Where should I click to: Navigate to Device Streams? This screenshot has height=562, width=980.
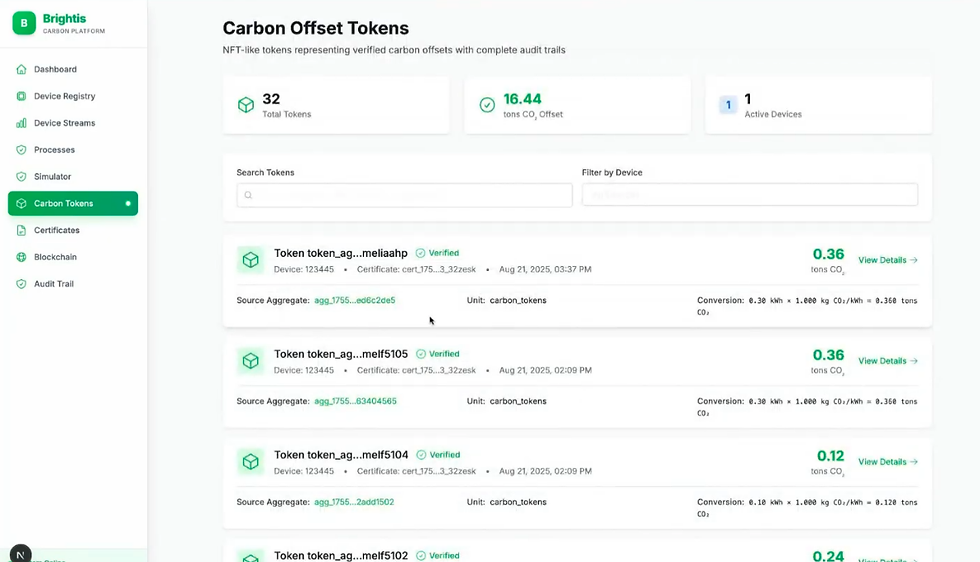point(73,123)
